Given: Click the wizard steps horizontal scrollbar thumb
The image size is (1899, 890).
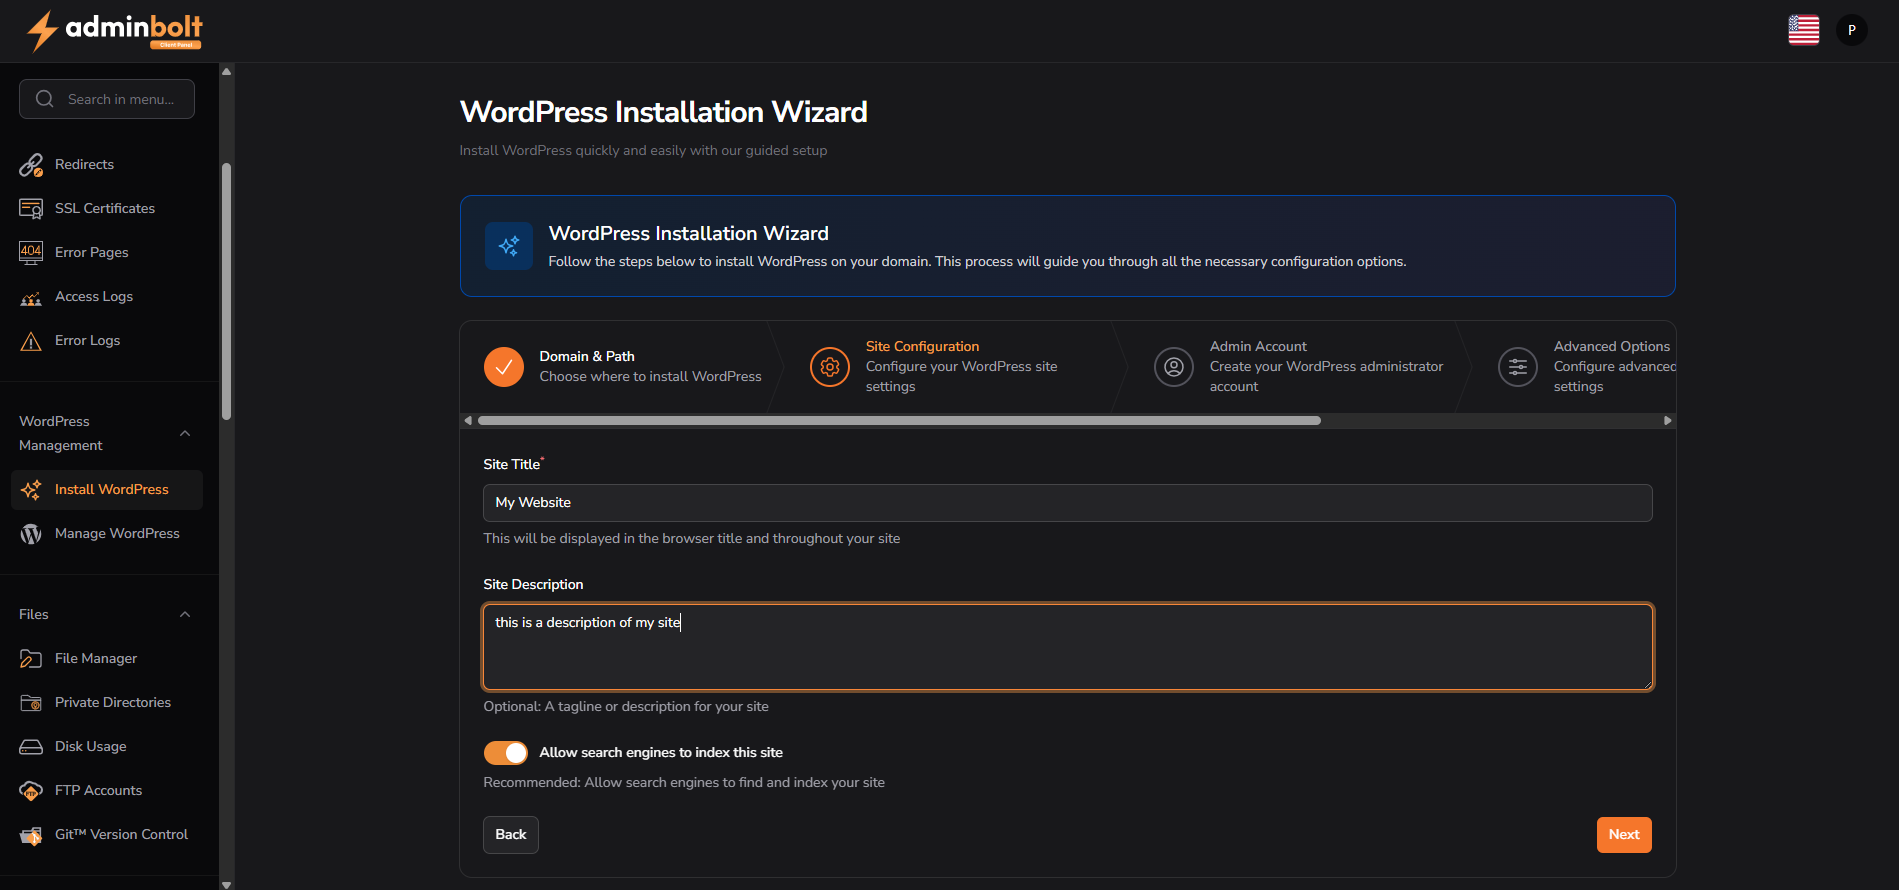Looking at the screenshot, I should [x=899, y=421].
